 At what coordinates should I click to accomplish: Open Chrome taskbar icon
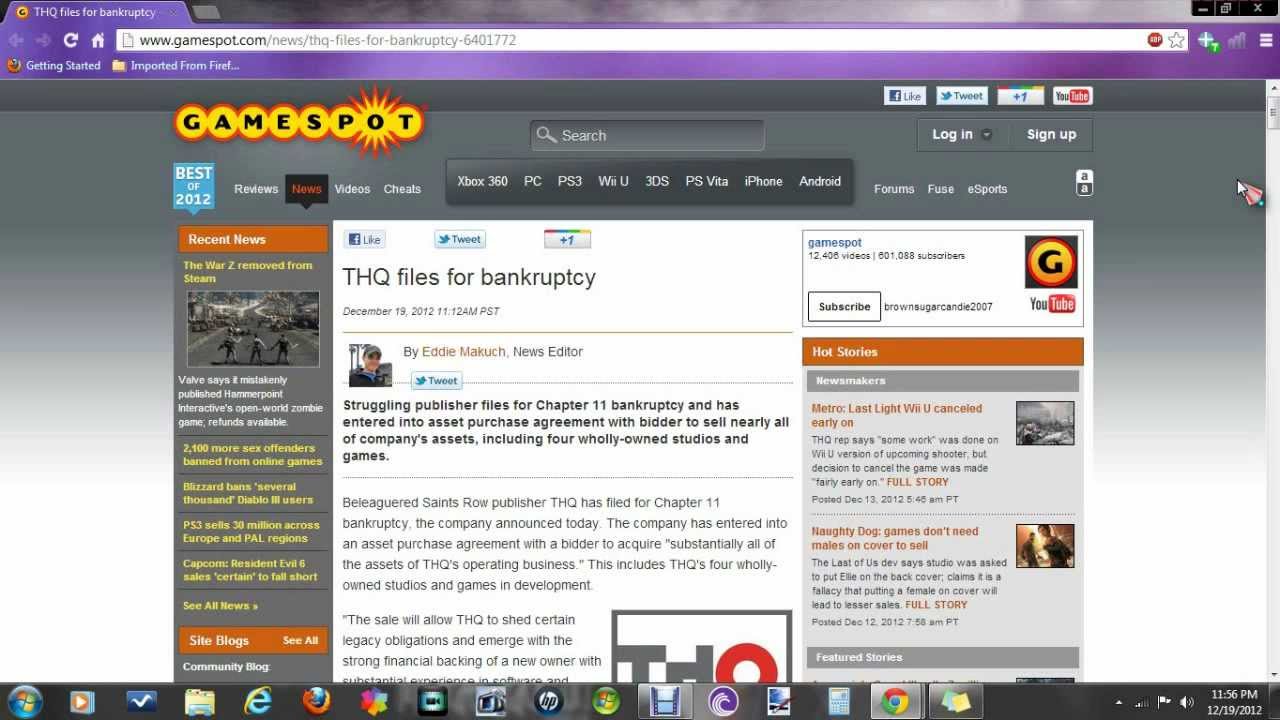tap(896, 701)
